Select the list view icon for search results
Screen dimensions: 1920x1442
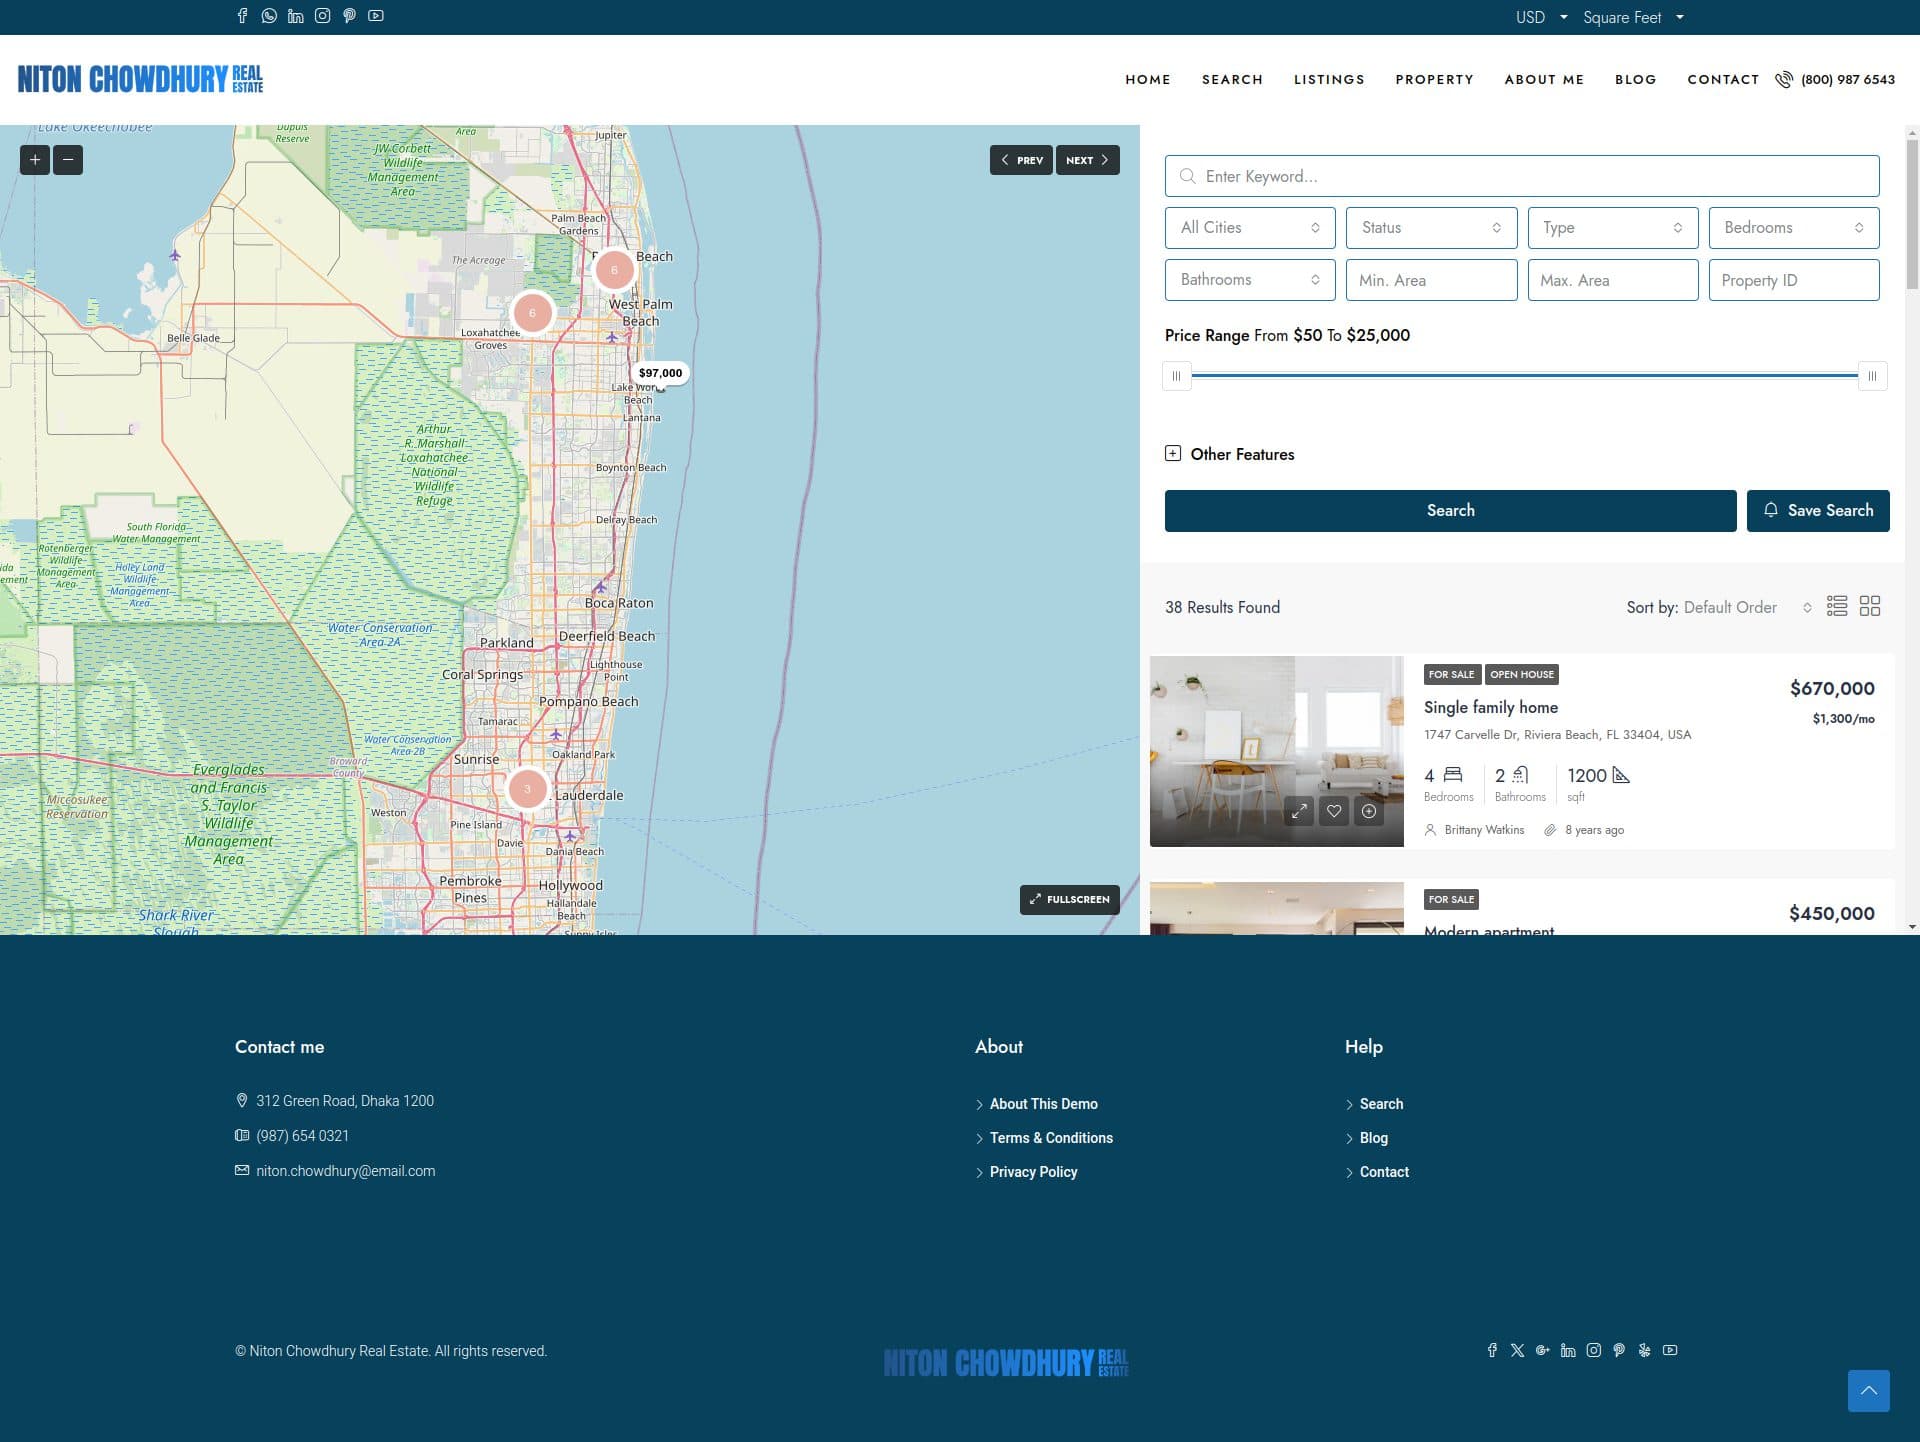[1837, 606]
